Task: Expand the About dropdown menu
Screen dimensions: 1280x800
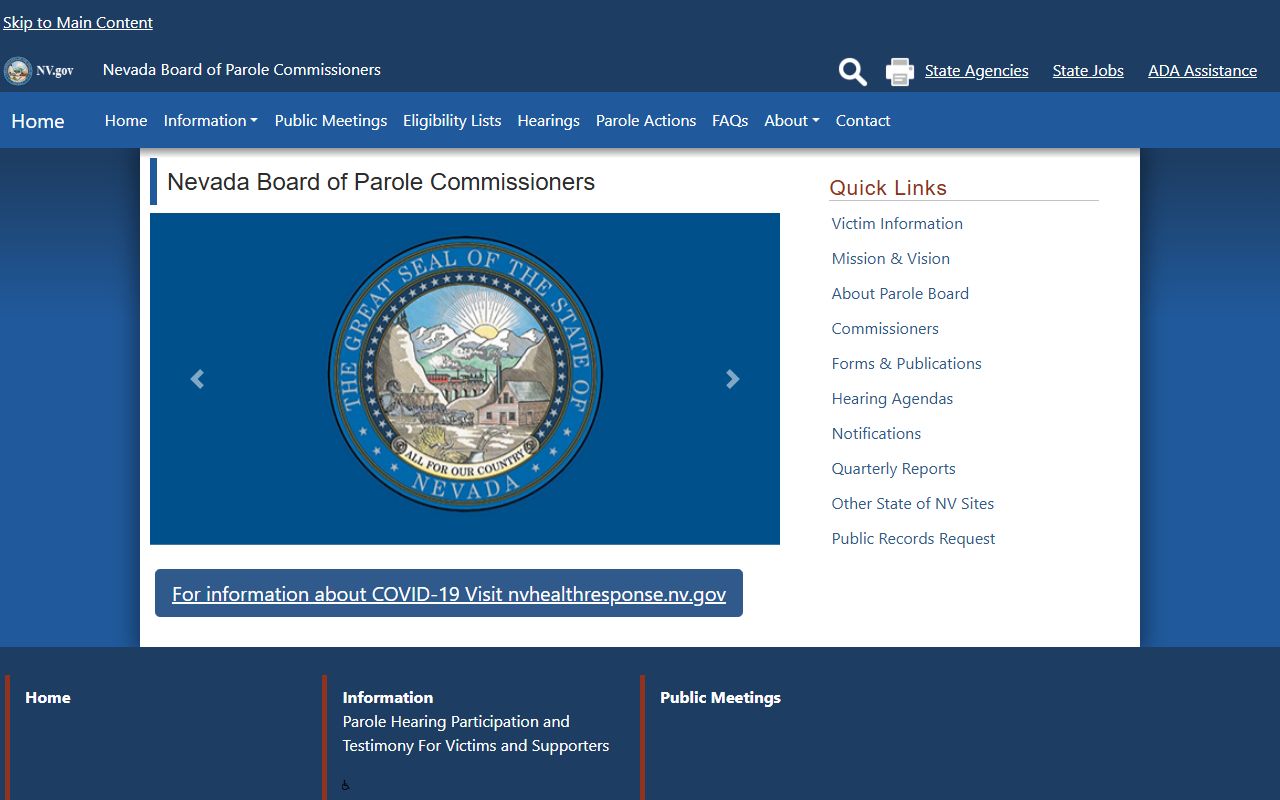Action: coord(792,120)
